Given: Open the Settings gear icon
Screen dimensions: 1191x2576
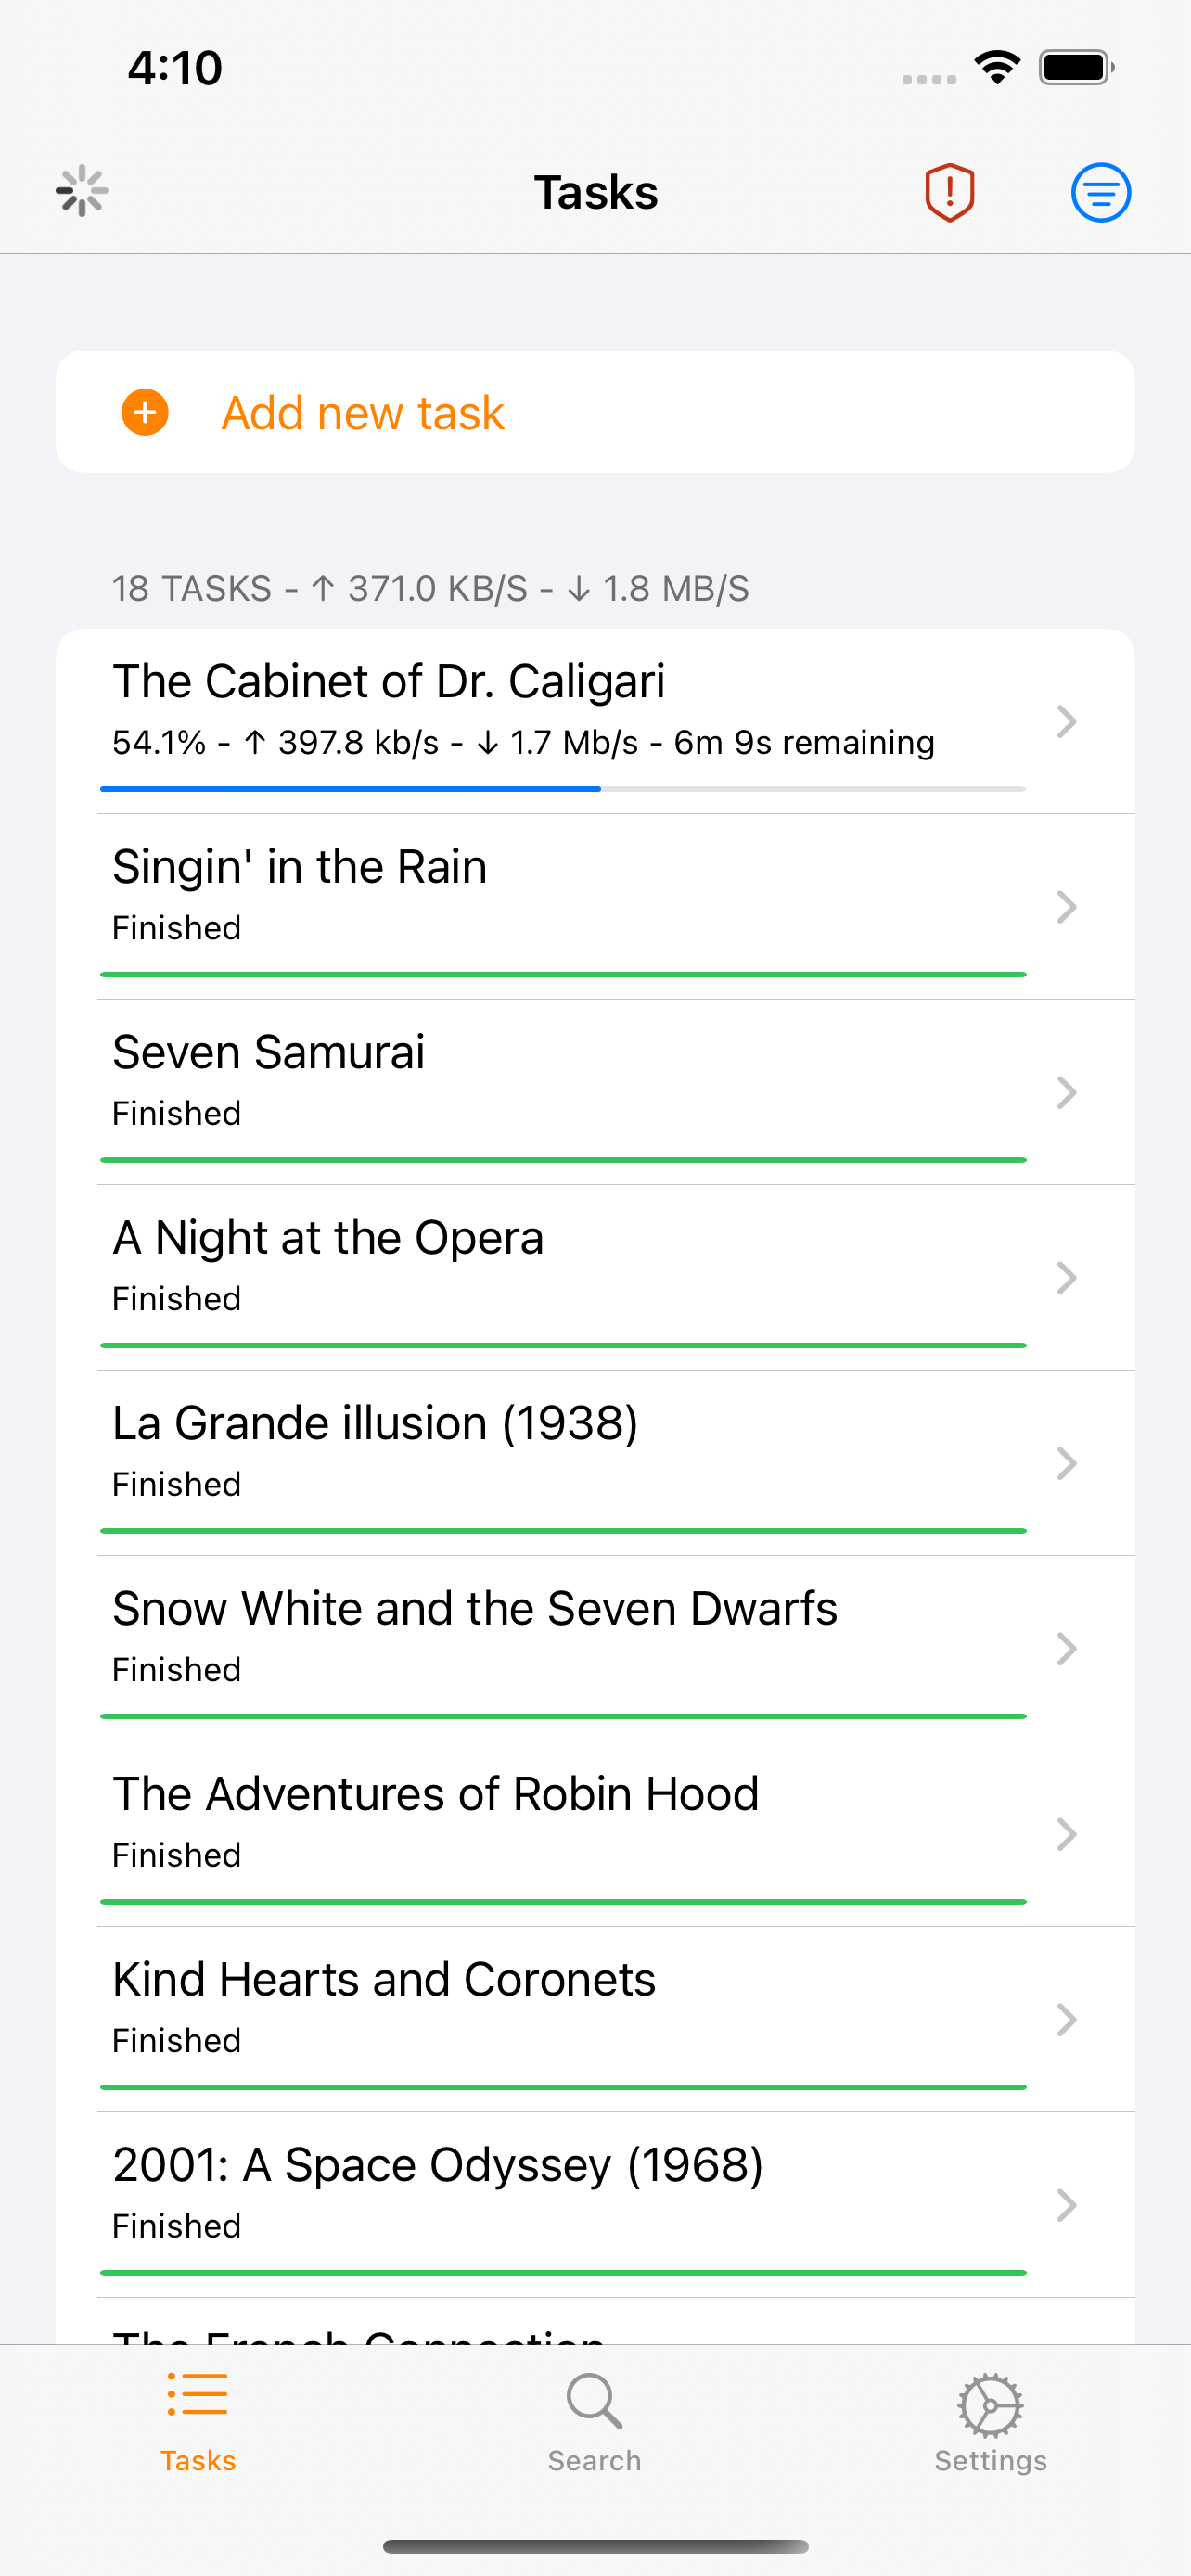Looking at the screenshot, I should 990,2404.
